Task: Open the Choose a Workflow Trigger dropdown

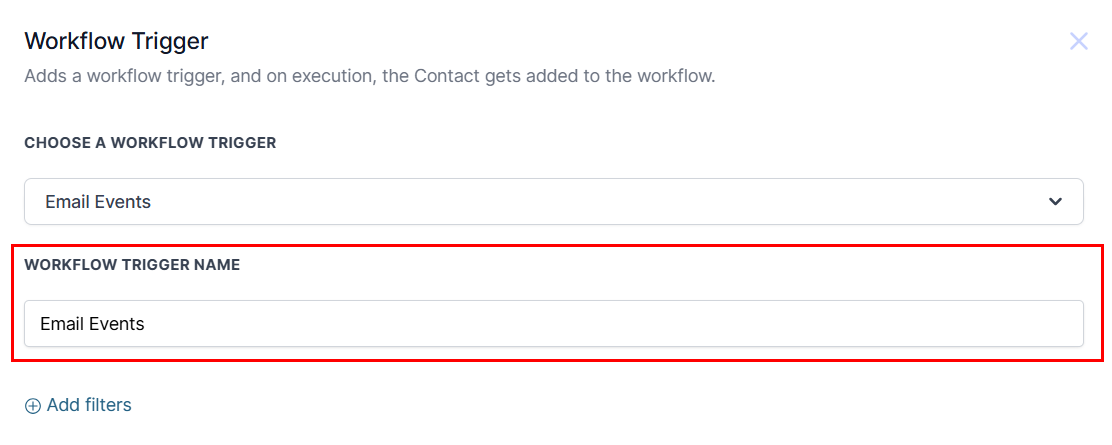Action: (553, 202)
